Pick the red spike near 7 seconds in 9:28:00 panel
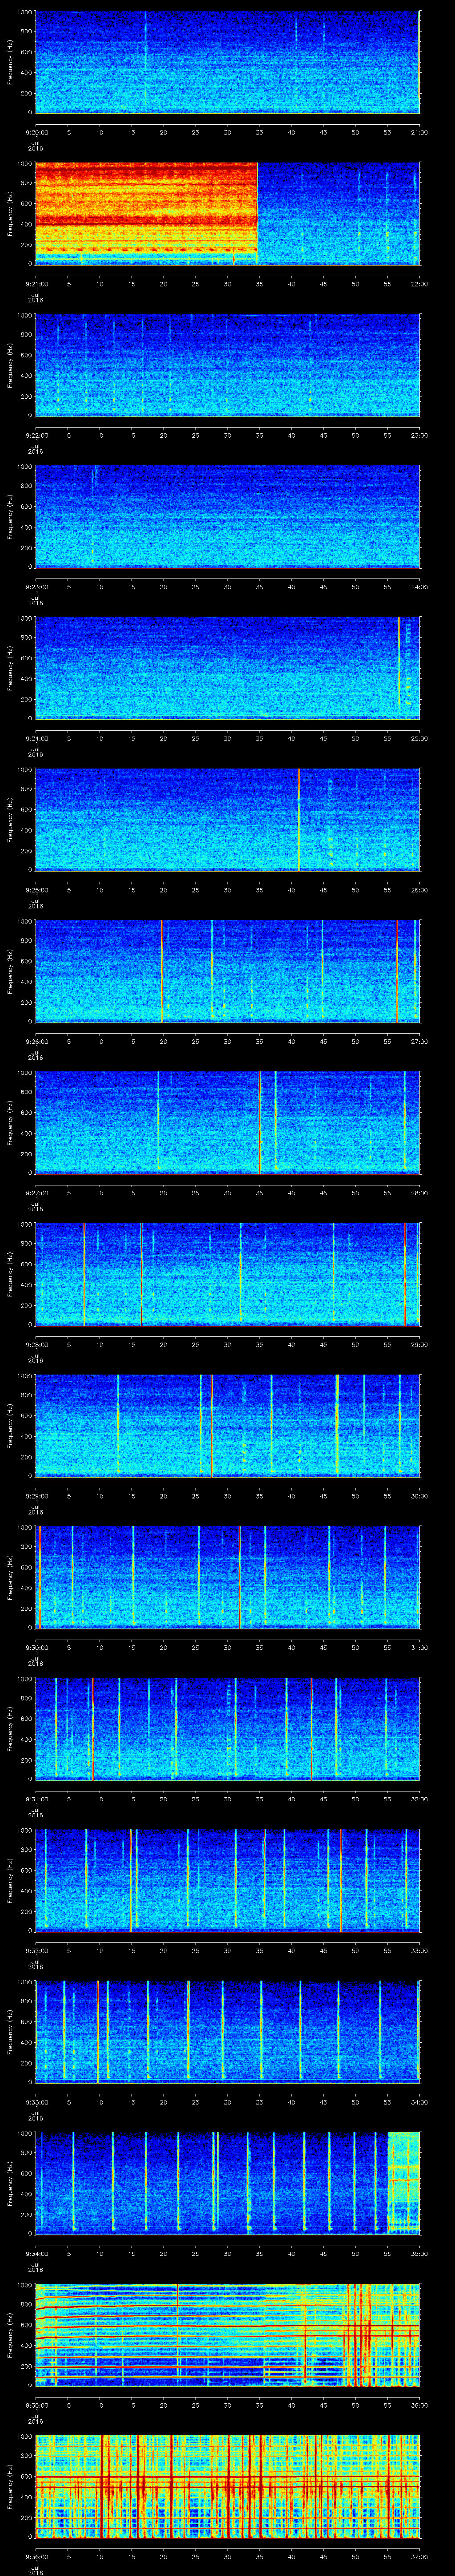This screenshot has width=455, height=2576. [x=84, y=1273]
